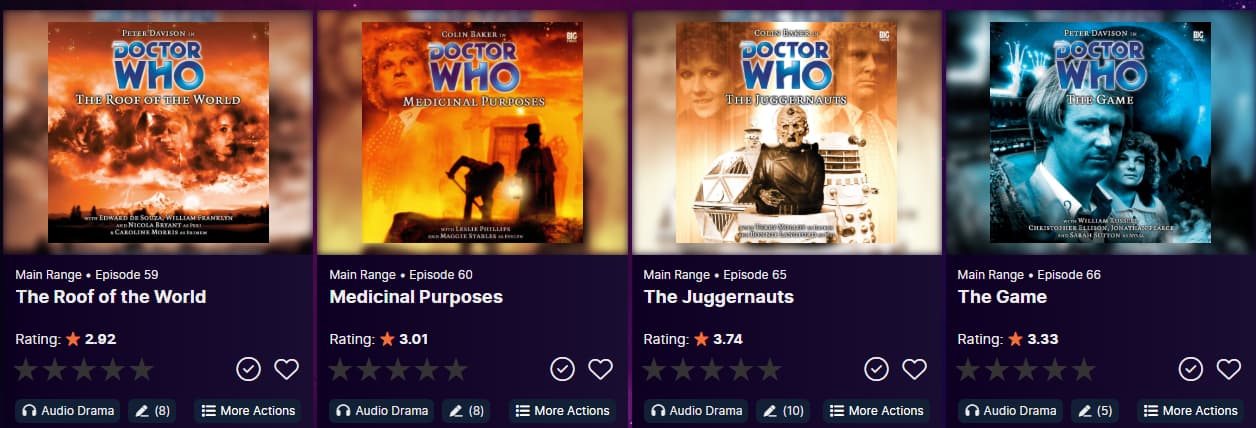Open reviews pencil icon for The Roof of the World

click(x=152, y=410)
